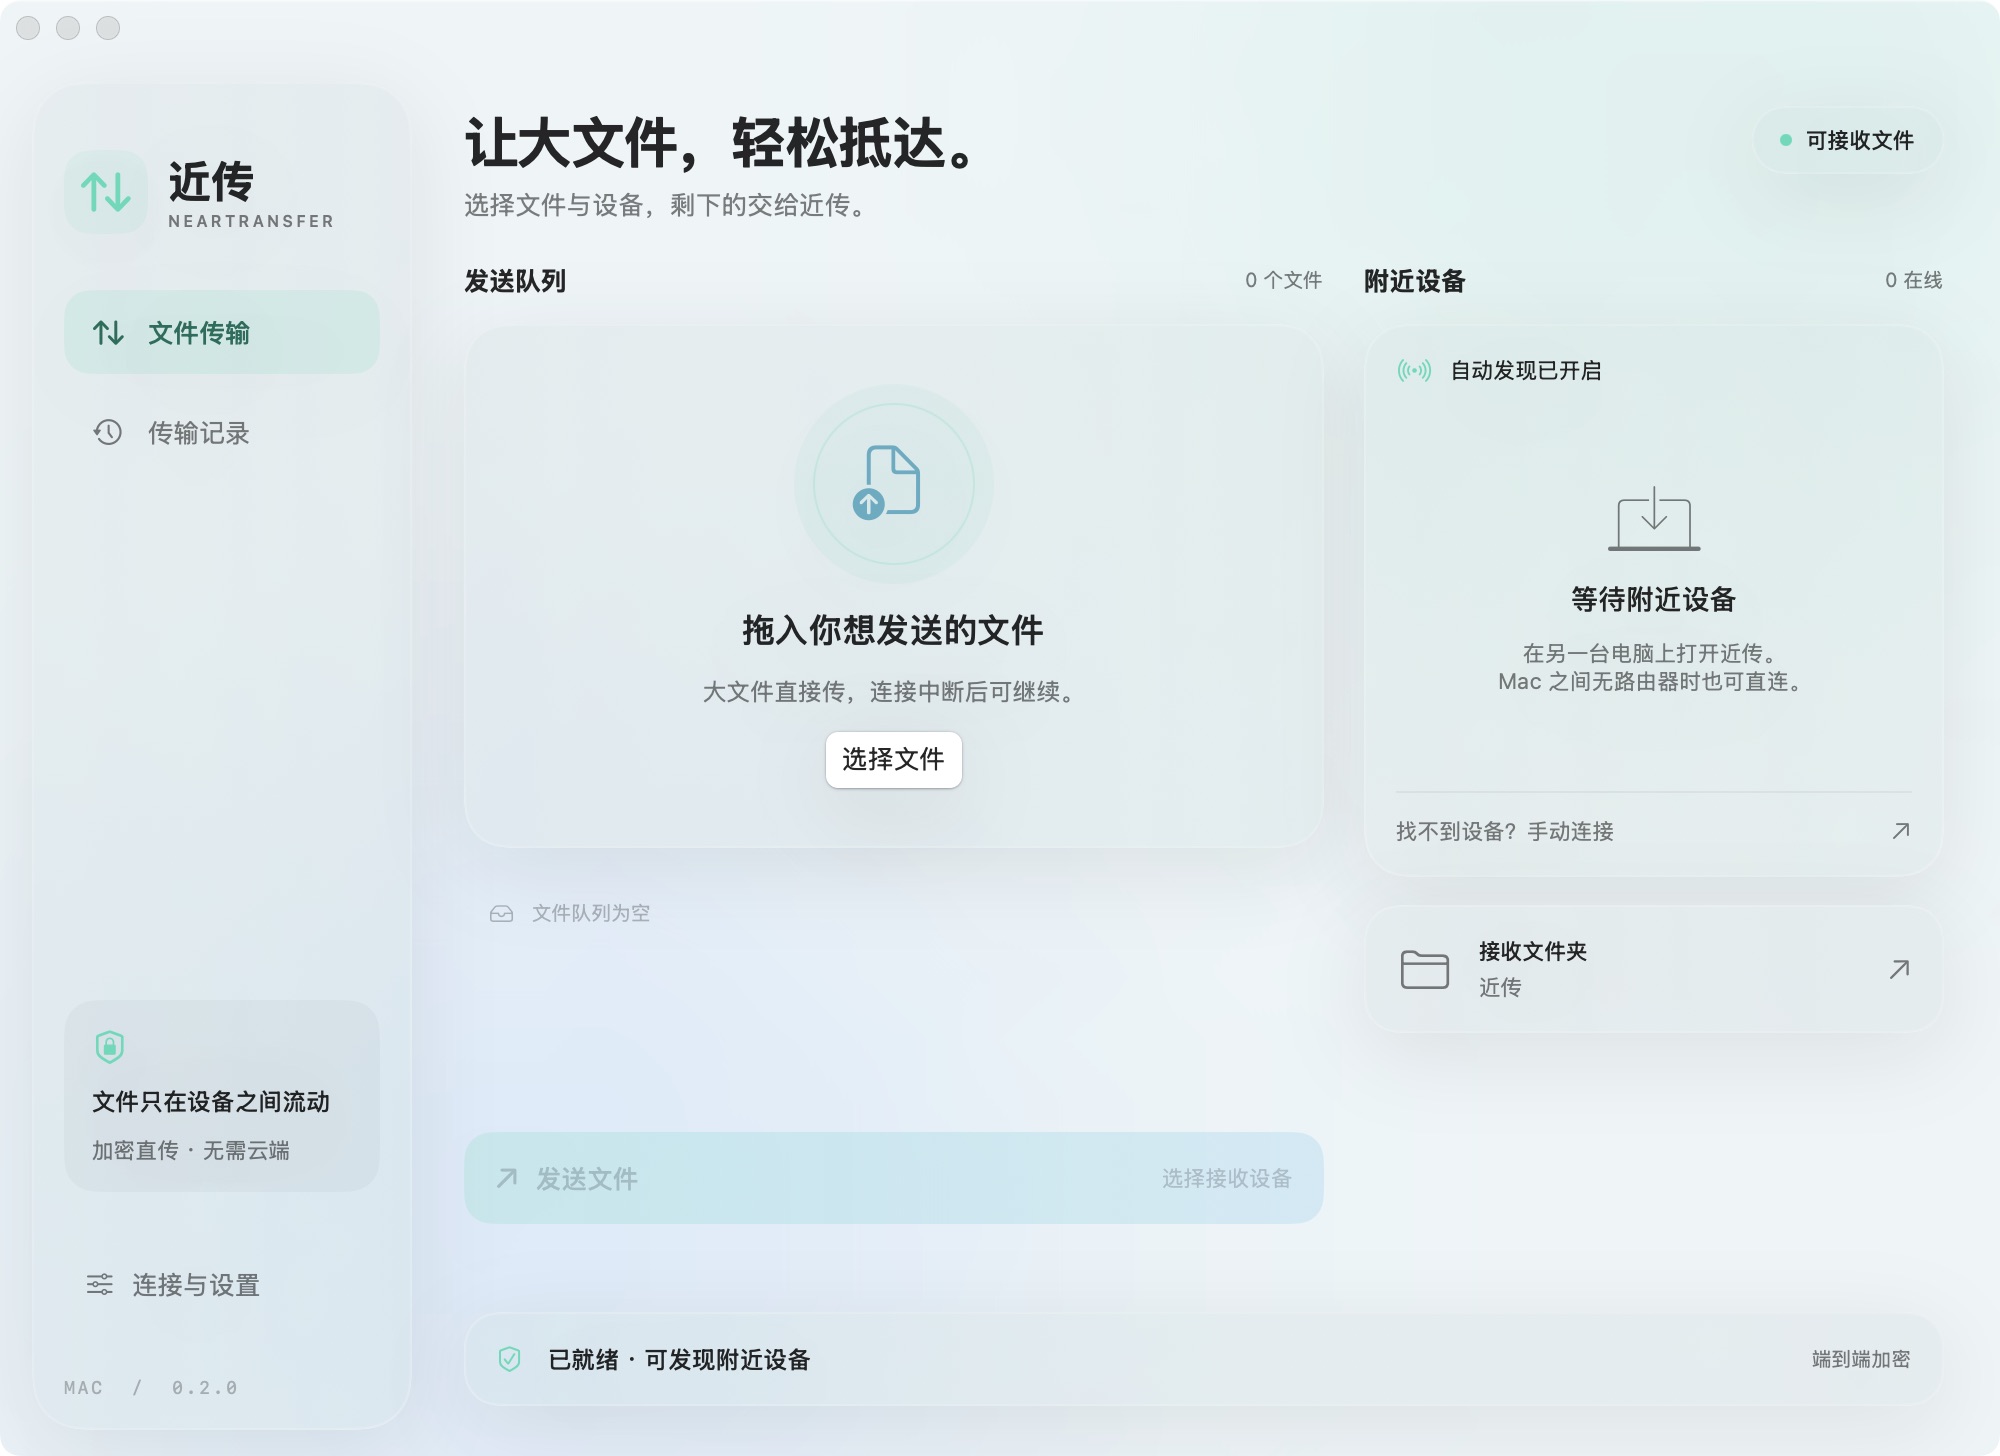Open 连接与设置 in the sidebar
The width and height of the screenshot is (2000, 1456).
tap(222, 1284)
